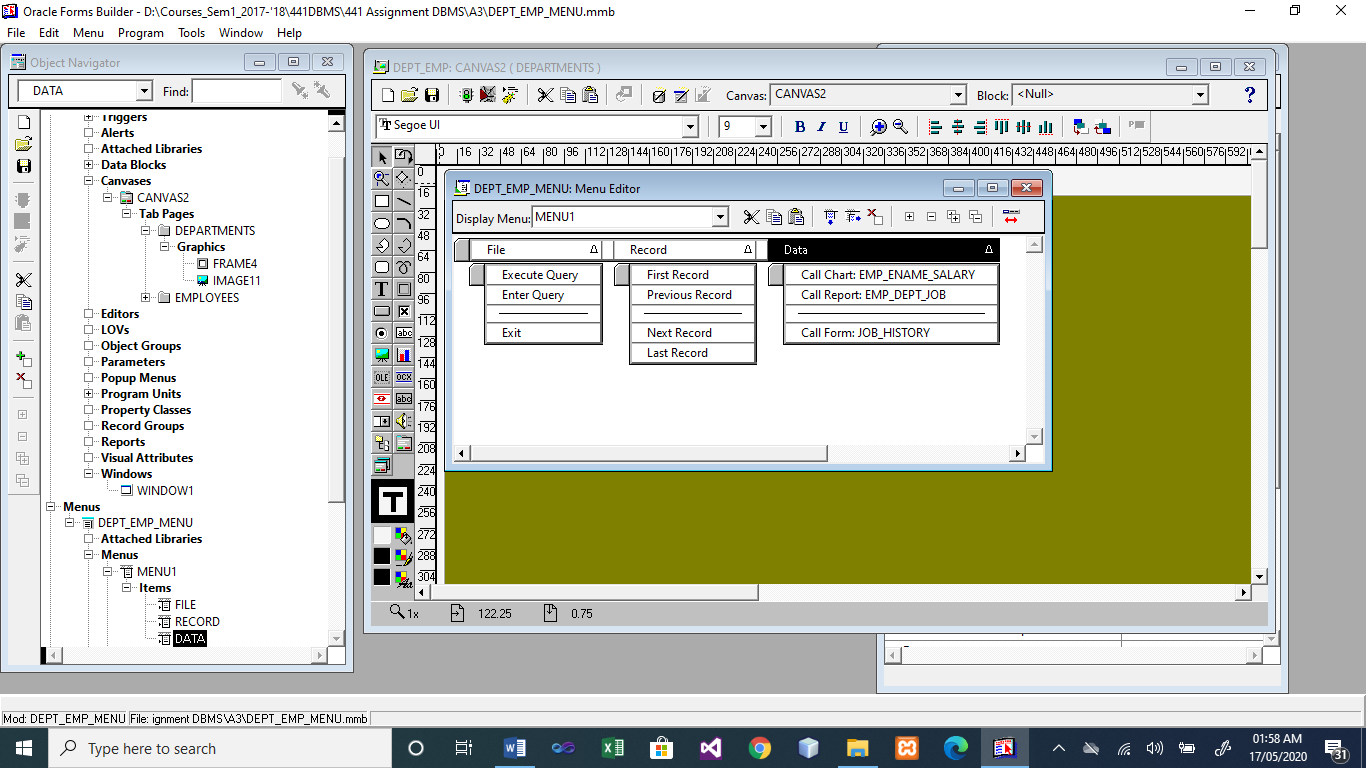Screen dimensions: 1366x768
Task: Select the Text tool in the tool palette
Action: (382, 289)
